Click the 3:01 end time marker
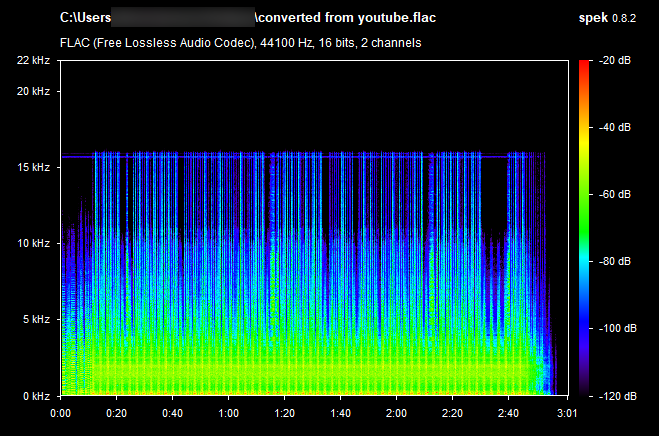659x436 pixels. pyautogui.click(x=567, y=412)
